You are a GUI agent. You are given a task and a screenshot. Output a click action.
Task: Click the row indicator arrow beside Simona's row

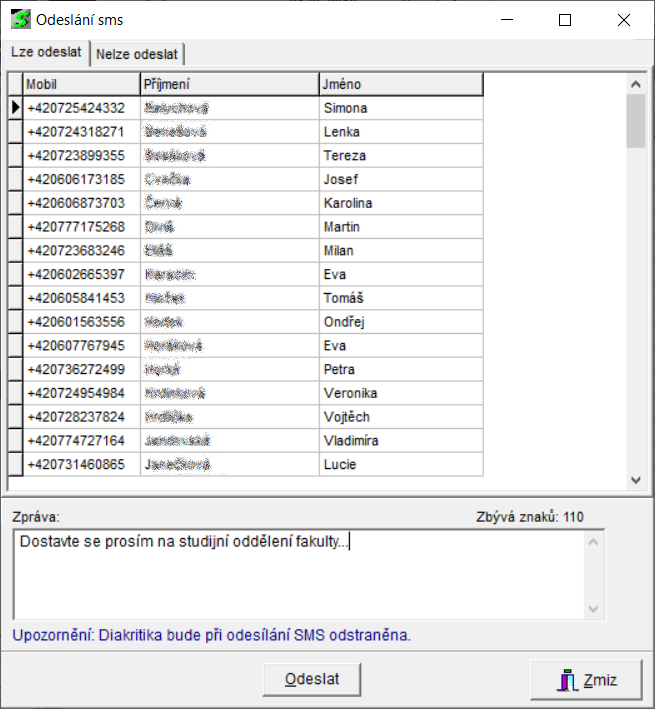(x=15, y=108)
